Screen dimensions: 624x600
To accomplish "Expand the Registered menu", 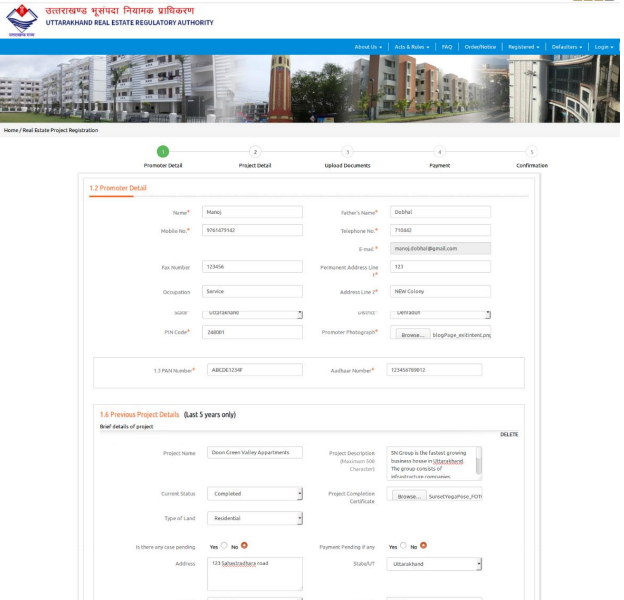I will pos(524,47).
